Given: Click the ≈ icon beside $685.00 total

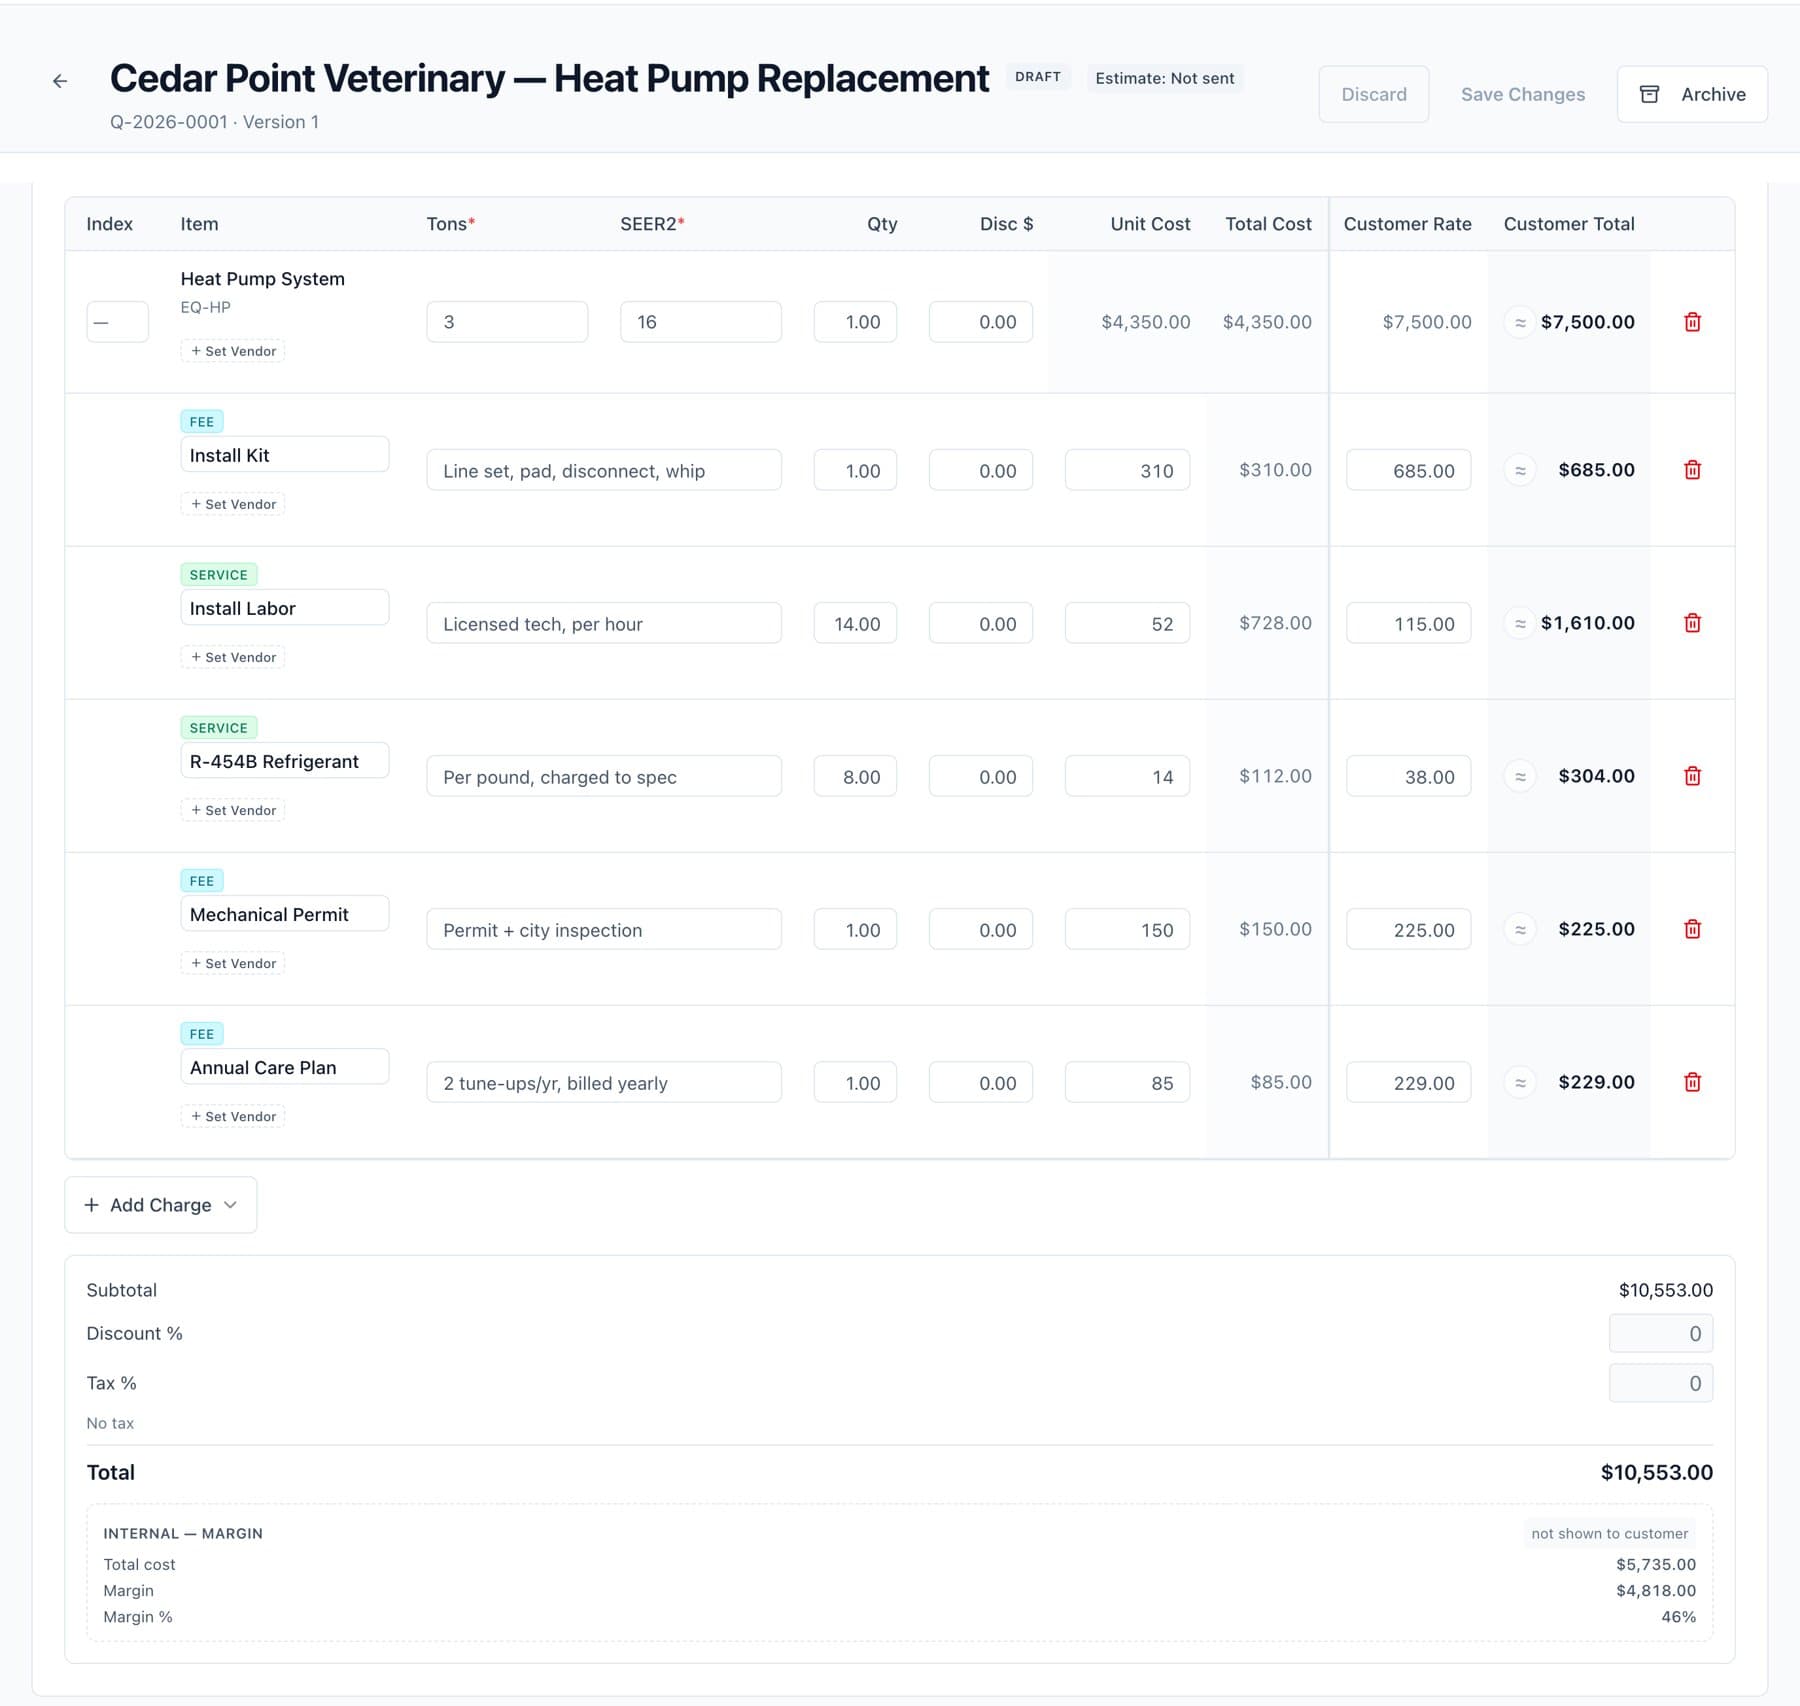Looking at the screenshot, I should [1520, 470].
